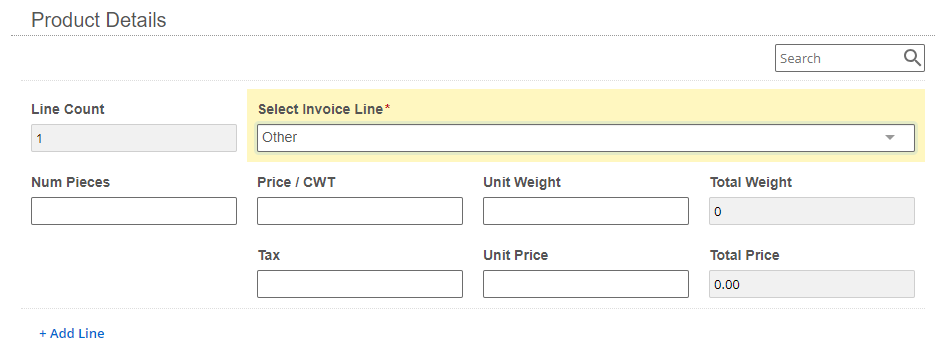The image size is (946, 364).
Task: Click the grayed Line Count field
Action: pos(134,138)
